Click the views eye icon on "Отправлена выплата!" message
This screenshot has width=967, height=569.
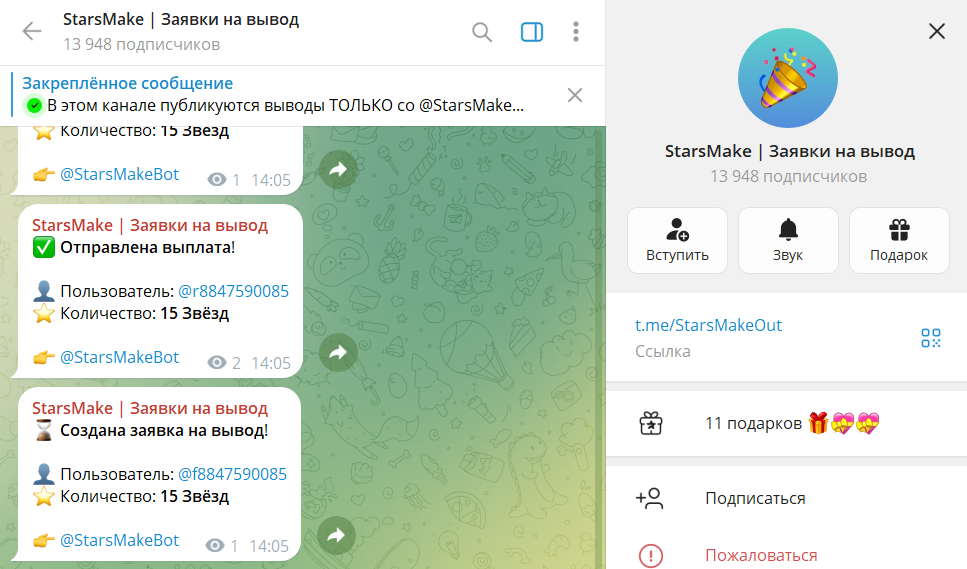216,362
